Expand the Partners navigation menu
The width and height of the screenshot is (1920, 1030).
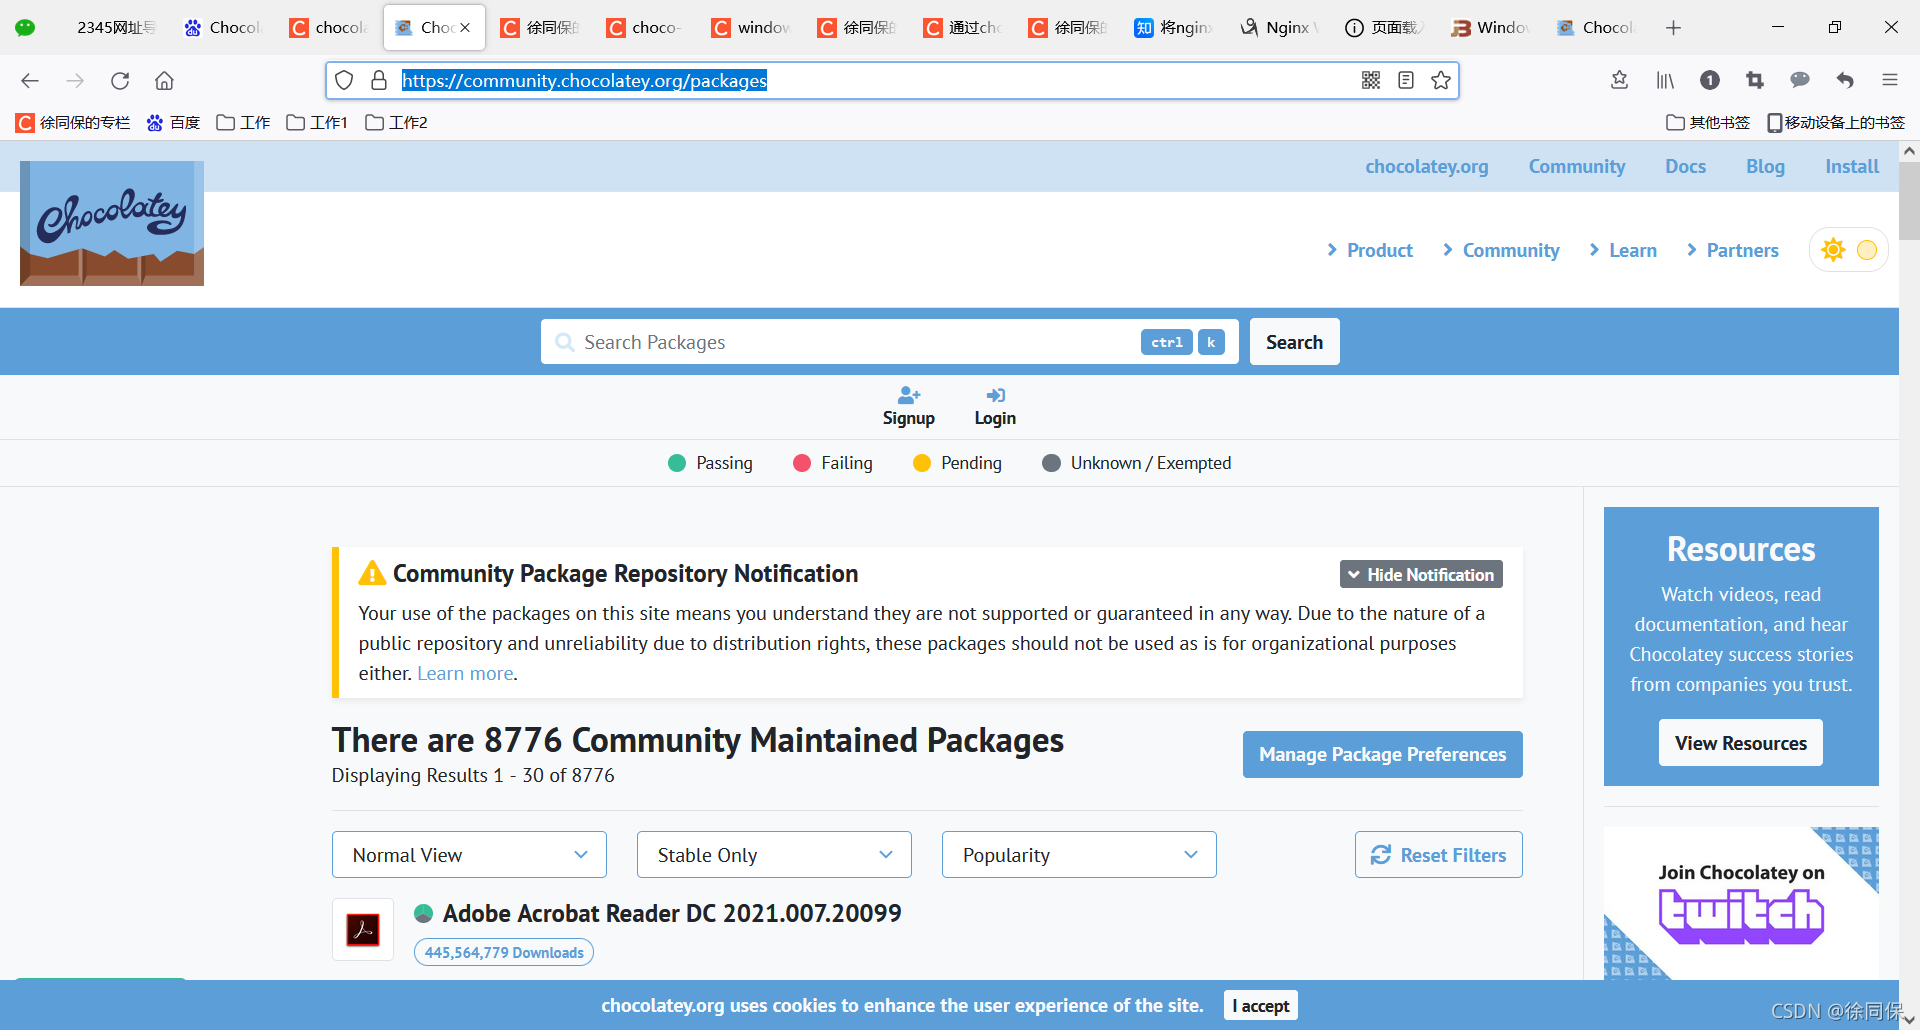click(1733, 250)
